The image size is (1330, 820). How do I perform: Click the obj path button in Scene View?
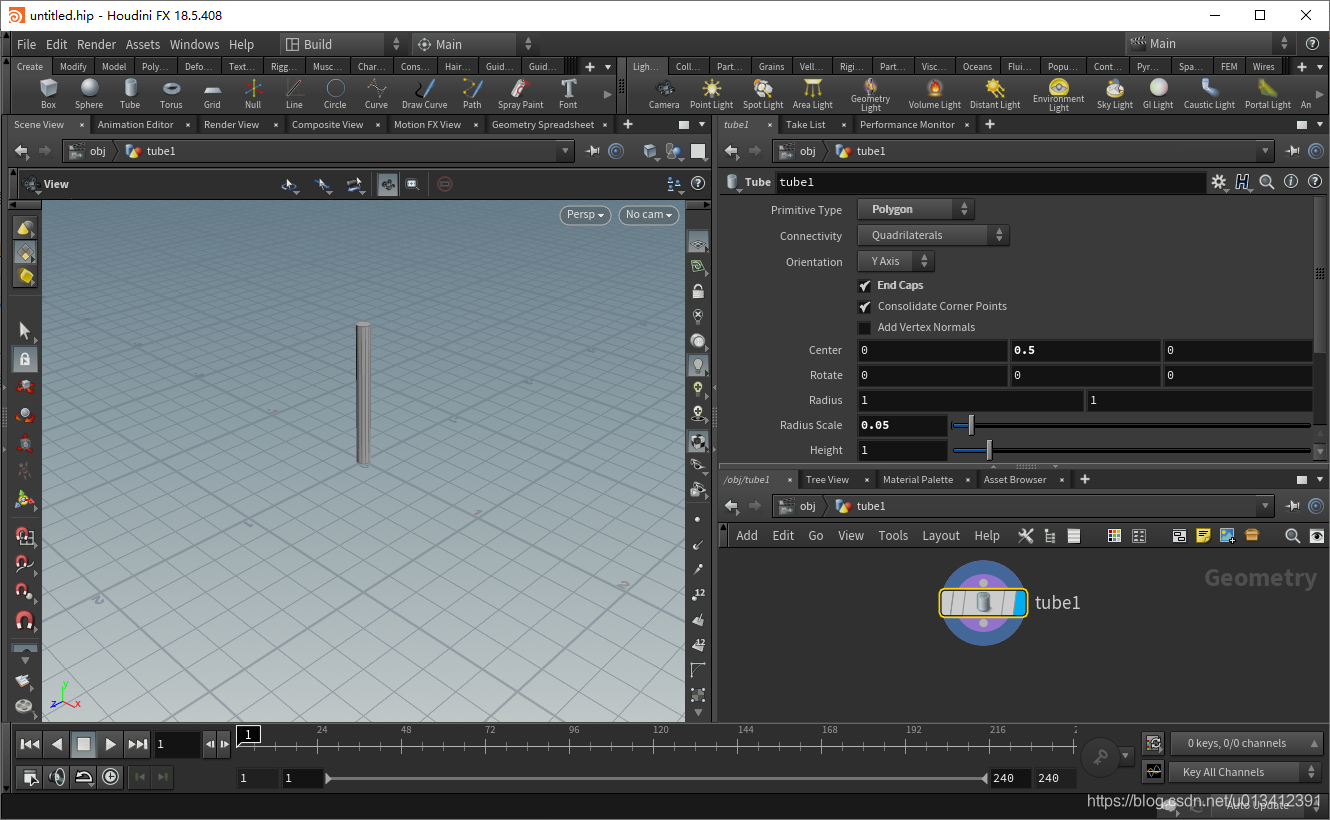[88, 151]
